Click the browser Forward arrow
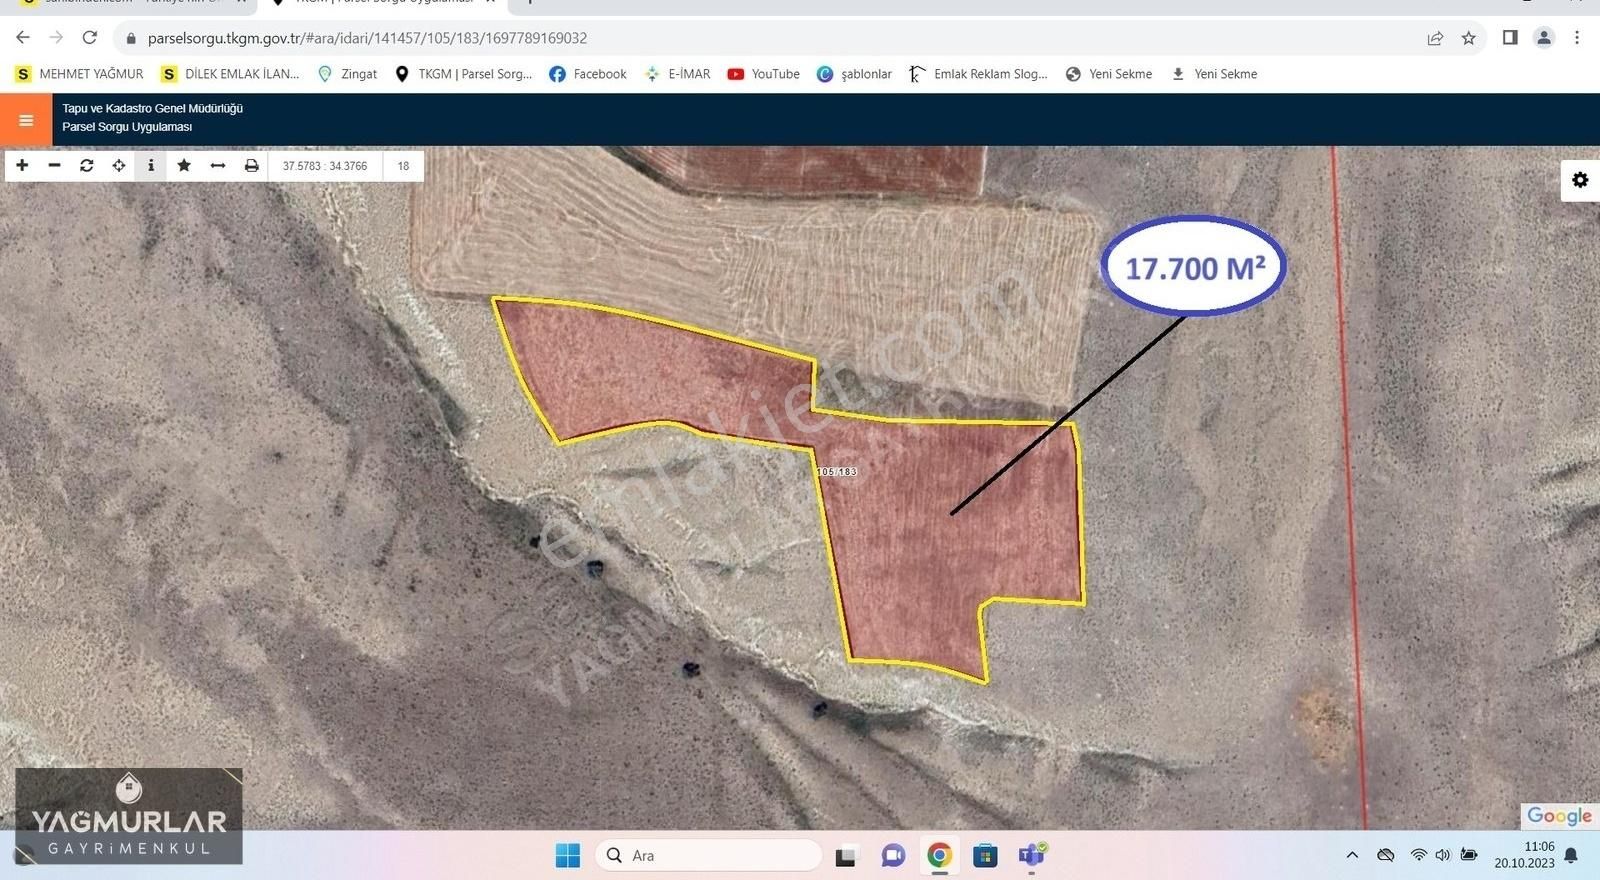The image size is (1600, 880). (56, 38)
